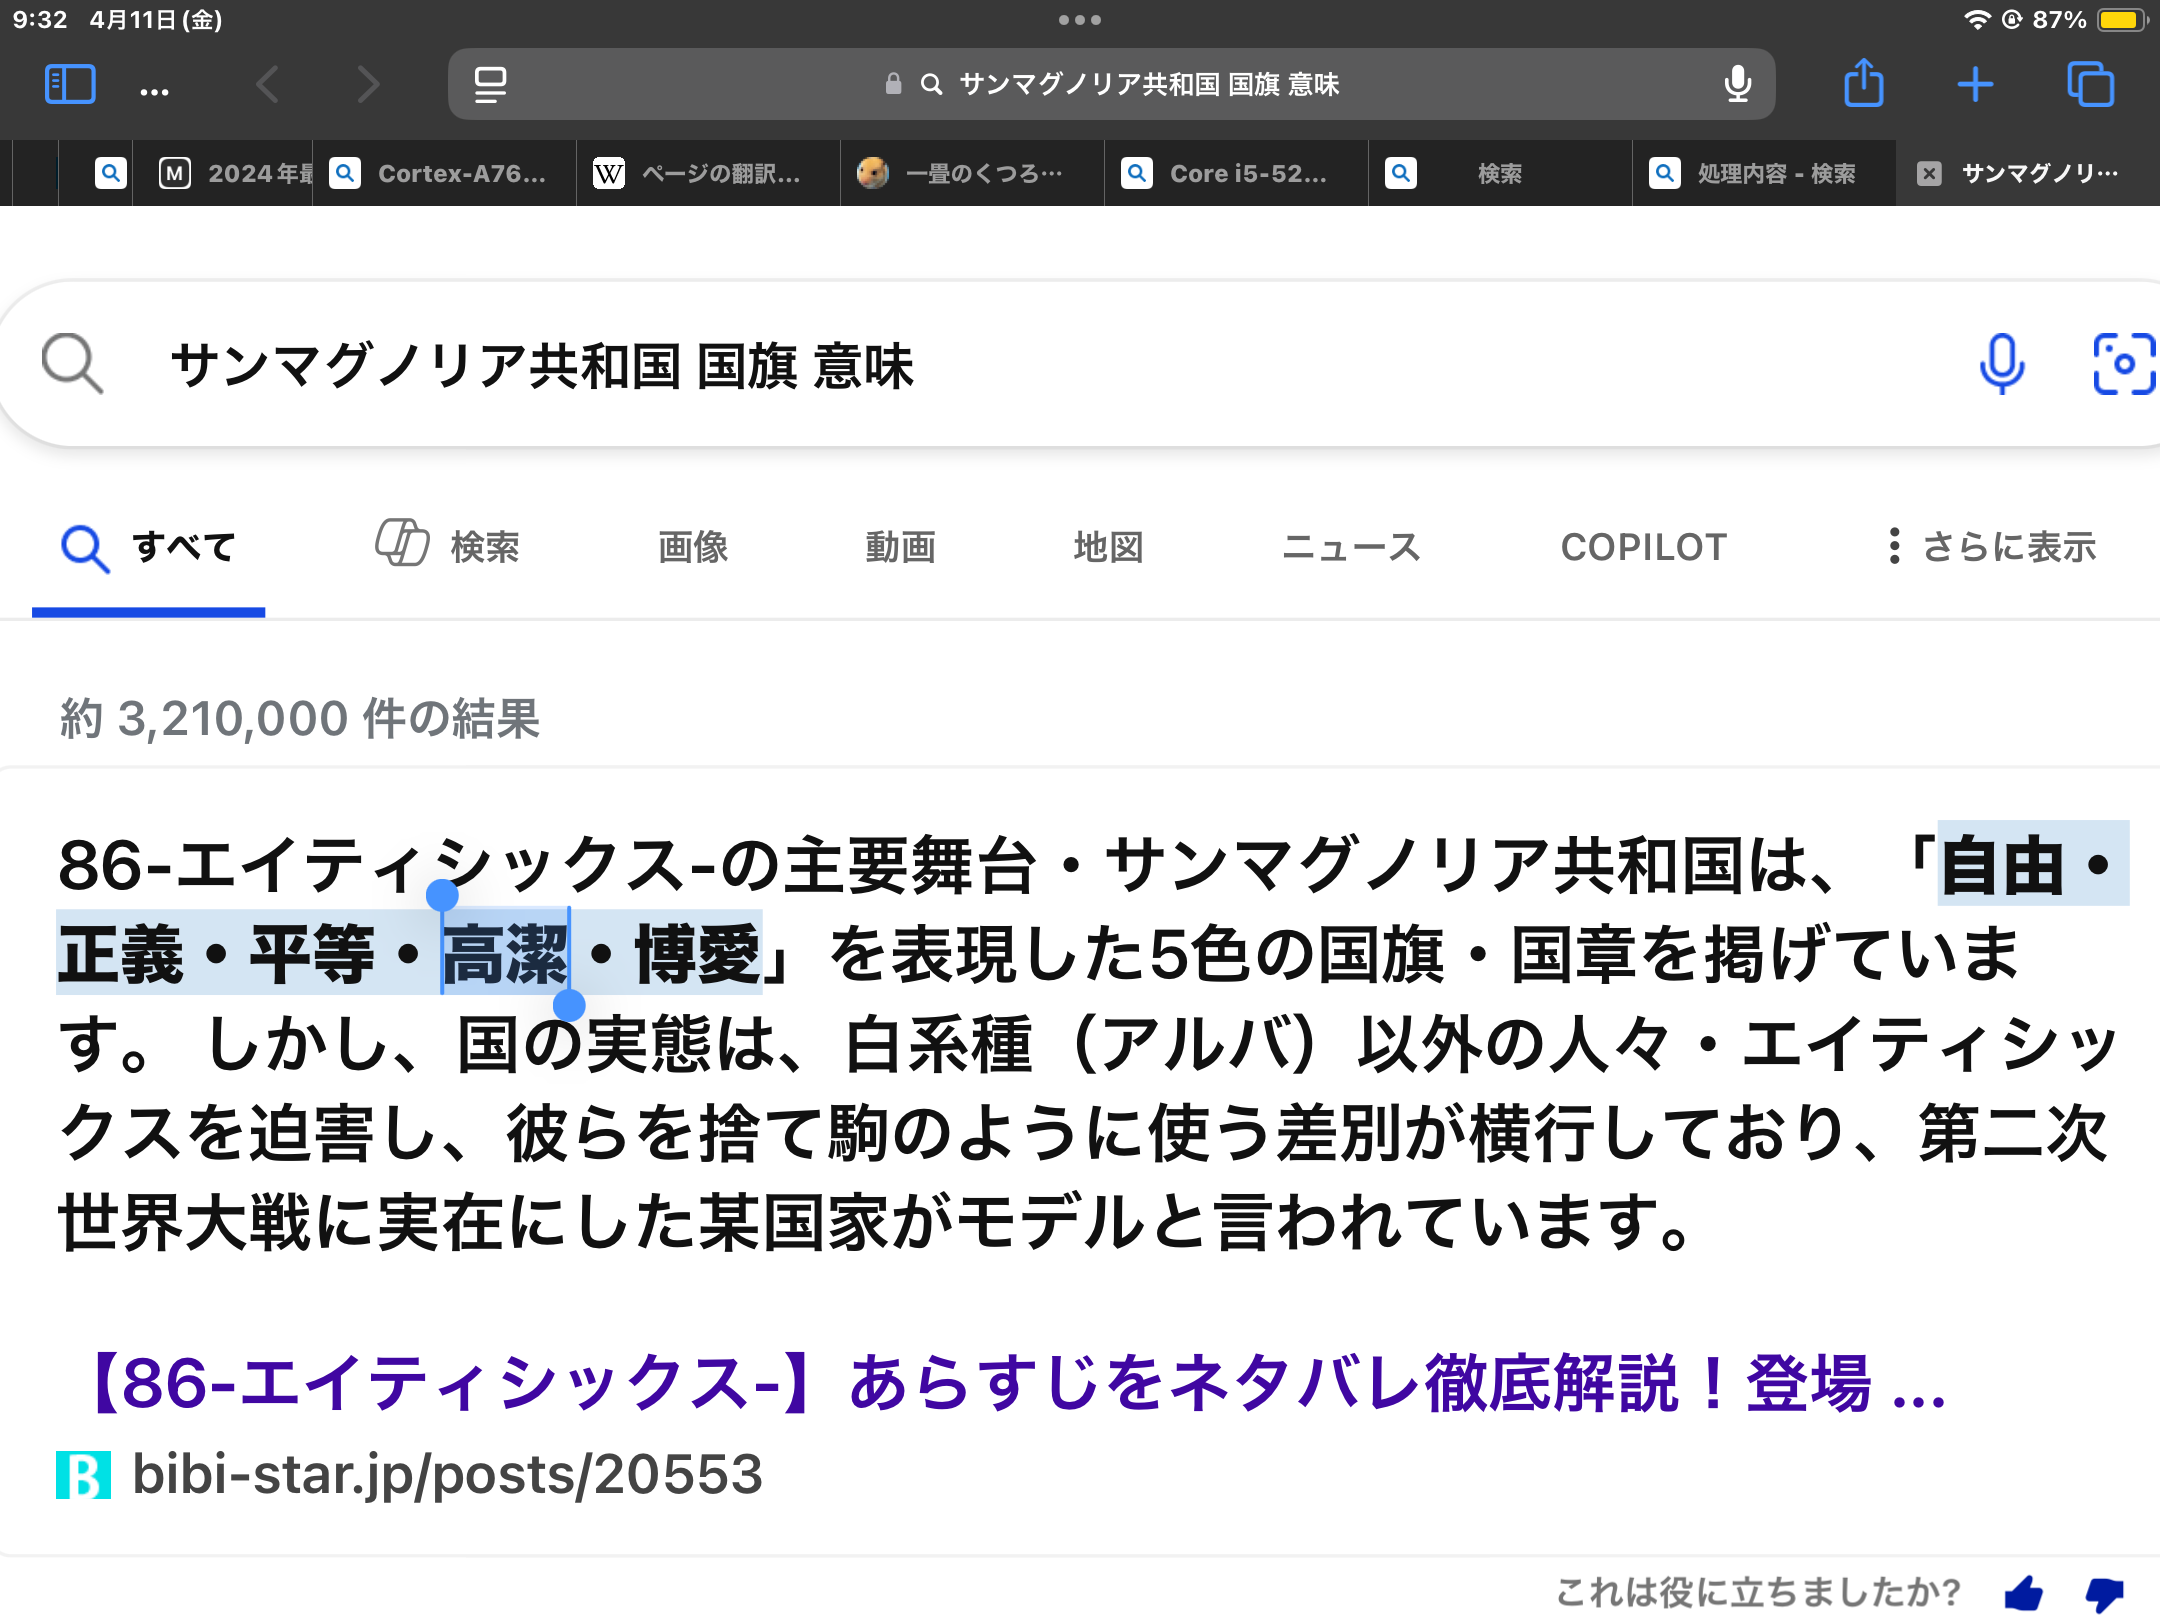Open the bibi-star.jp/posts/20553 URL link
2160x1620 pixels.
coord(446,1474)
